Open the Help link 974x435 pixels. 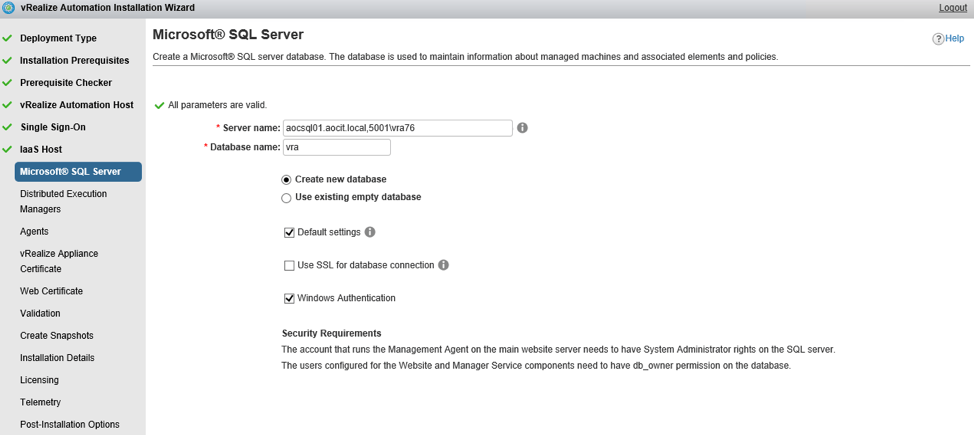tap(955, 39)
